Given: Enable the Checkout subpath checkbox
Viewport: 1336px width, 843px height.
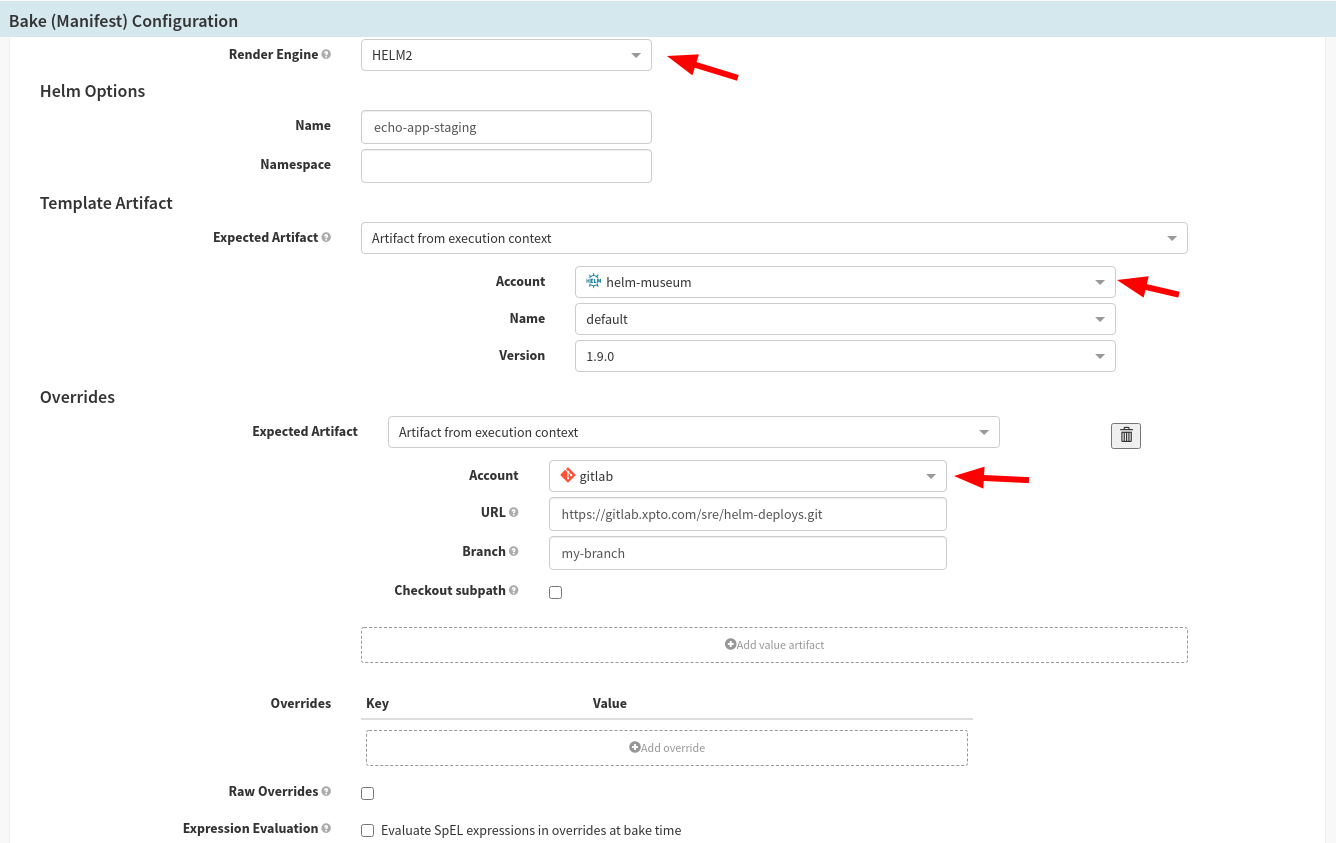Looking at the screenshot, I should coord(555,592).
